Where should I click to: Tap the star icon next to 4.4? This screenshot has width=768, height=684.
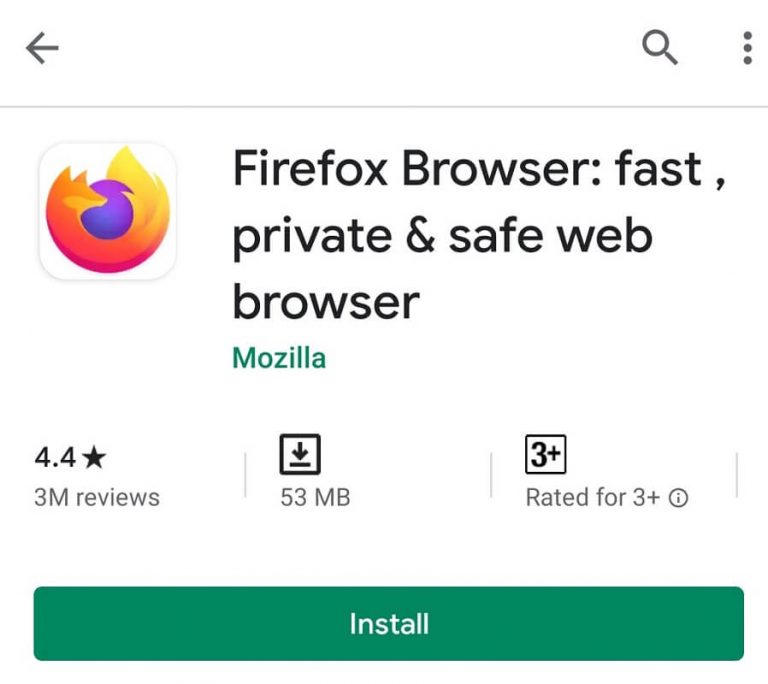pos(94,458)
